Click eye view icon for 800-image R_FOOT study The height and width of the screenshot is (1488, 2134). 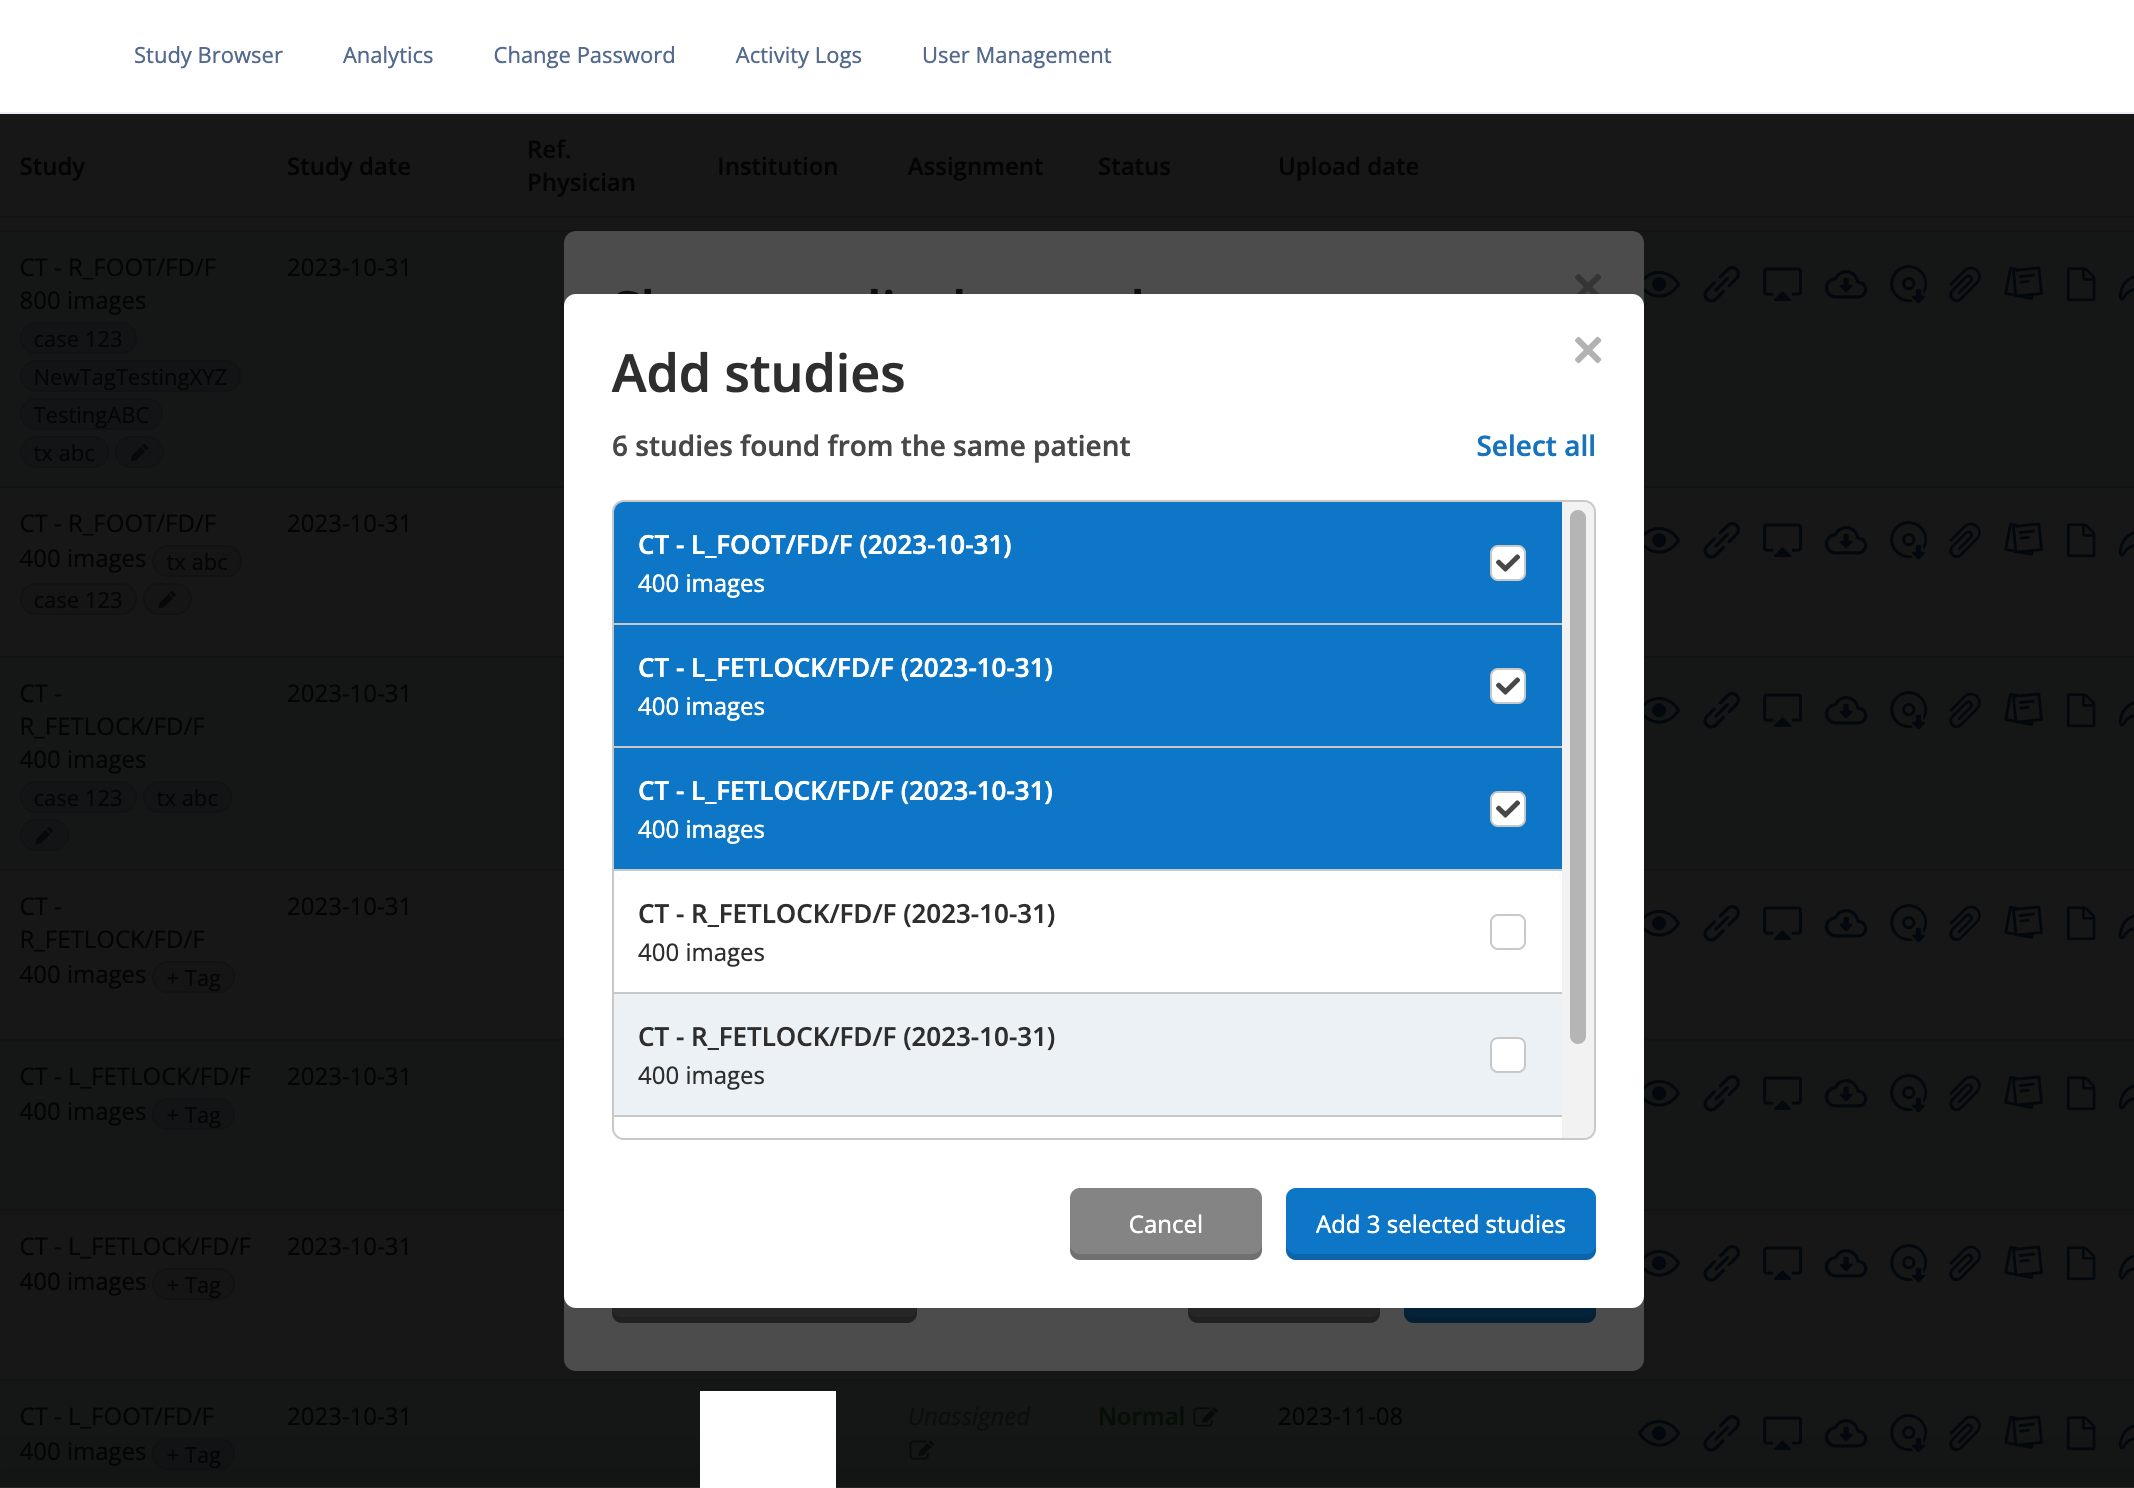coord(1660,285)
